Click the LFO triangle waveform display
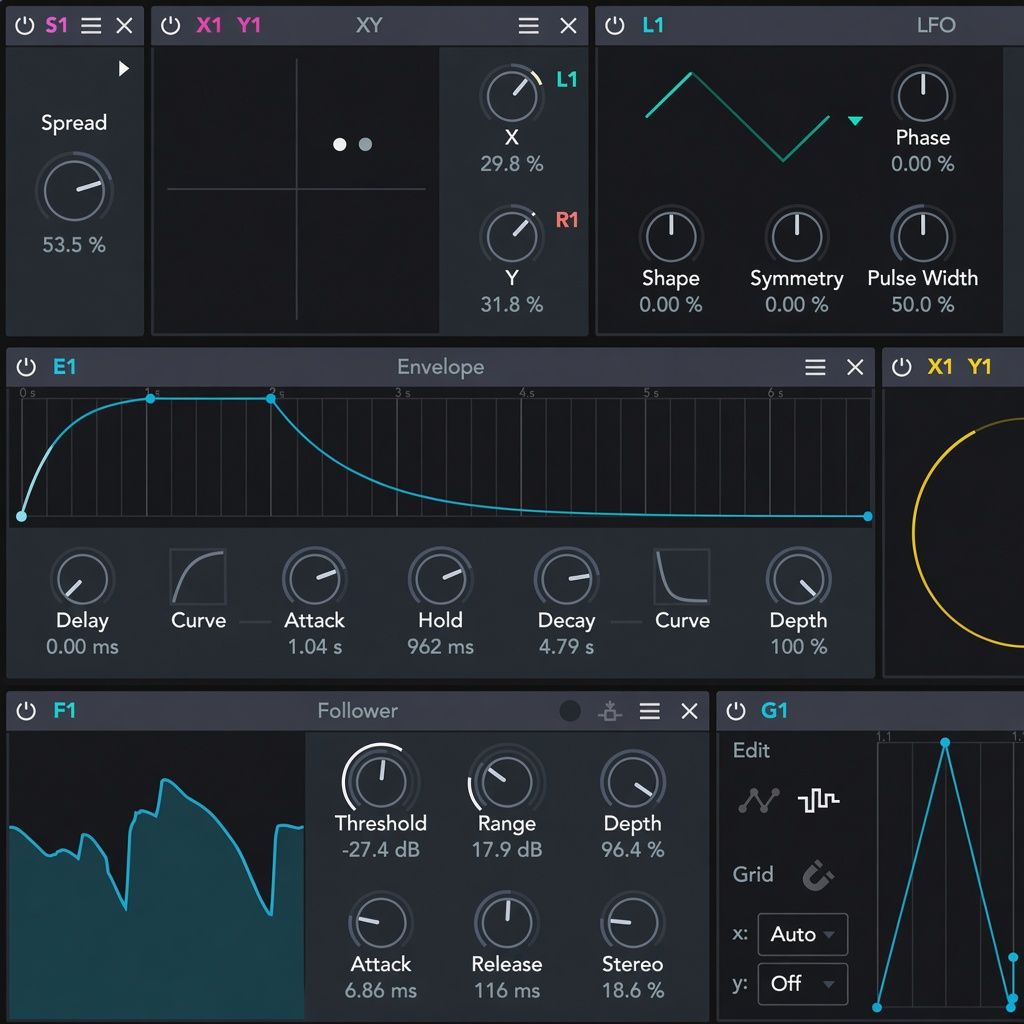This screenshot has height=1024, width=1024. click(737, 117)
